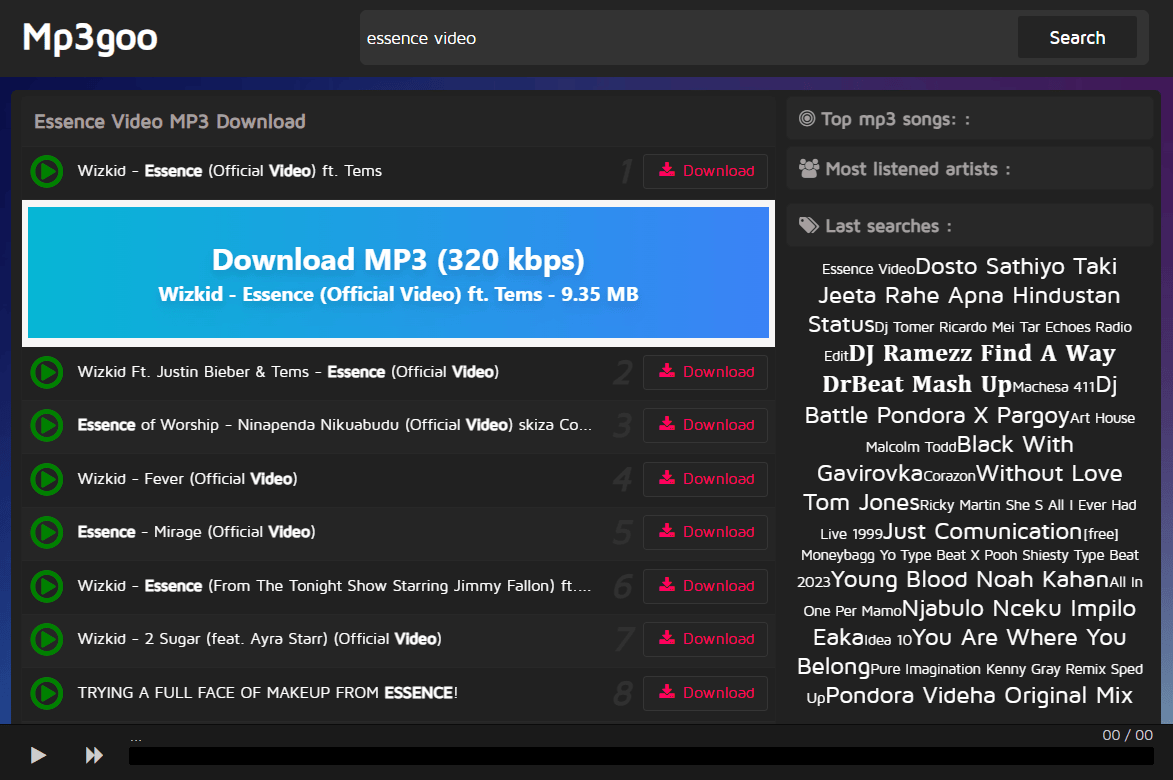
Task: Open Idea 10 search tag
Action: click(x=889, y=640)
